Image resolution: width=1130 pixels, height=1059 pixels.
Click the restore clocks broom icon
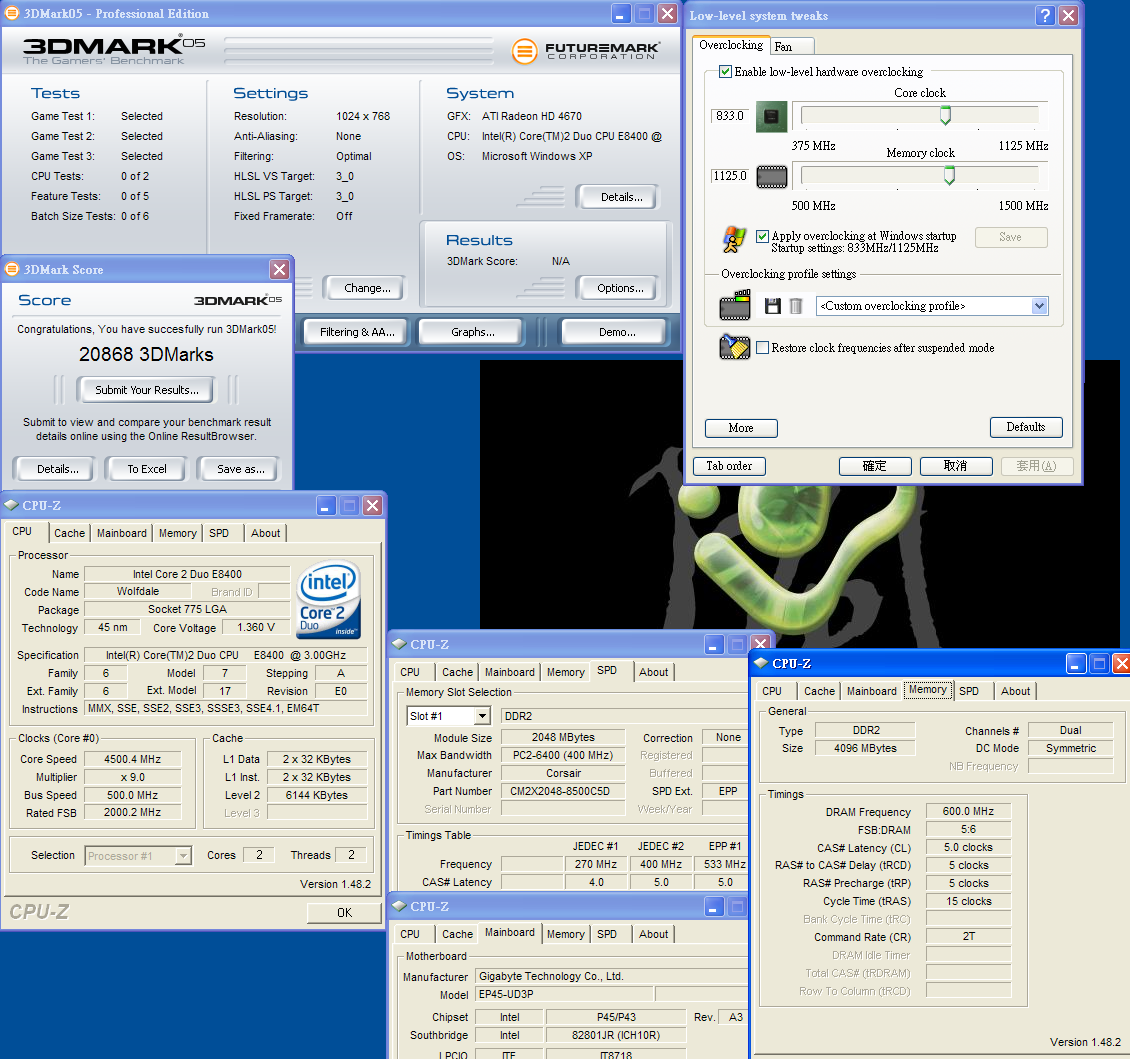coord(735,347)
